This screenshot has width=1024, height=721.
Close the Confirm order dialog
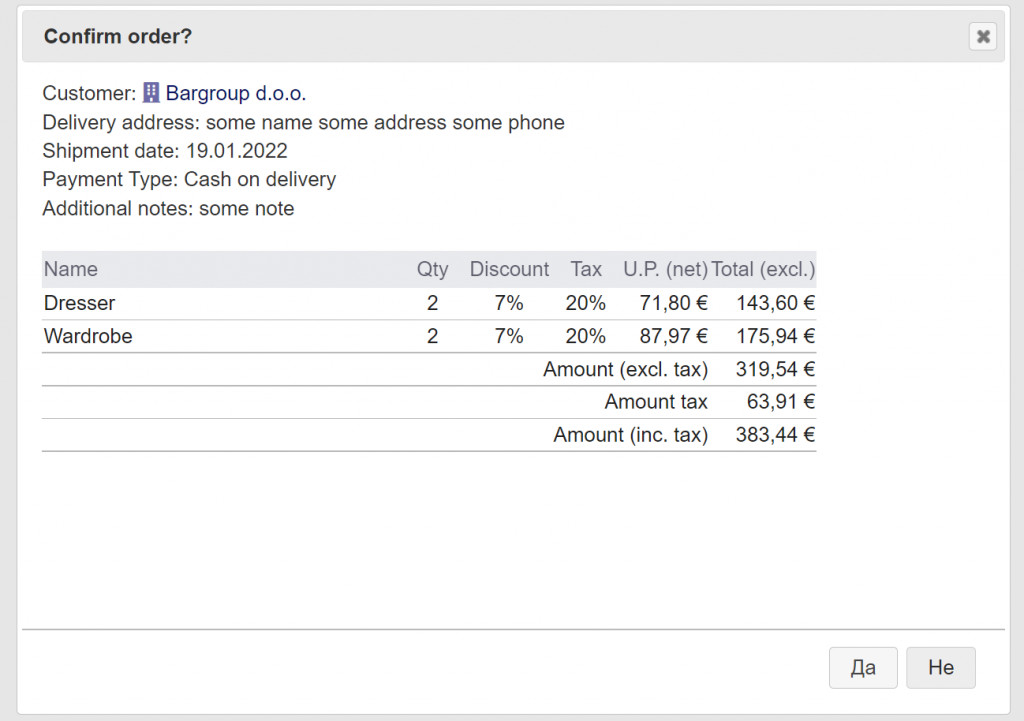tap(983, 37)
